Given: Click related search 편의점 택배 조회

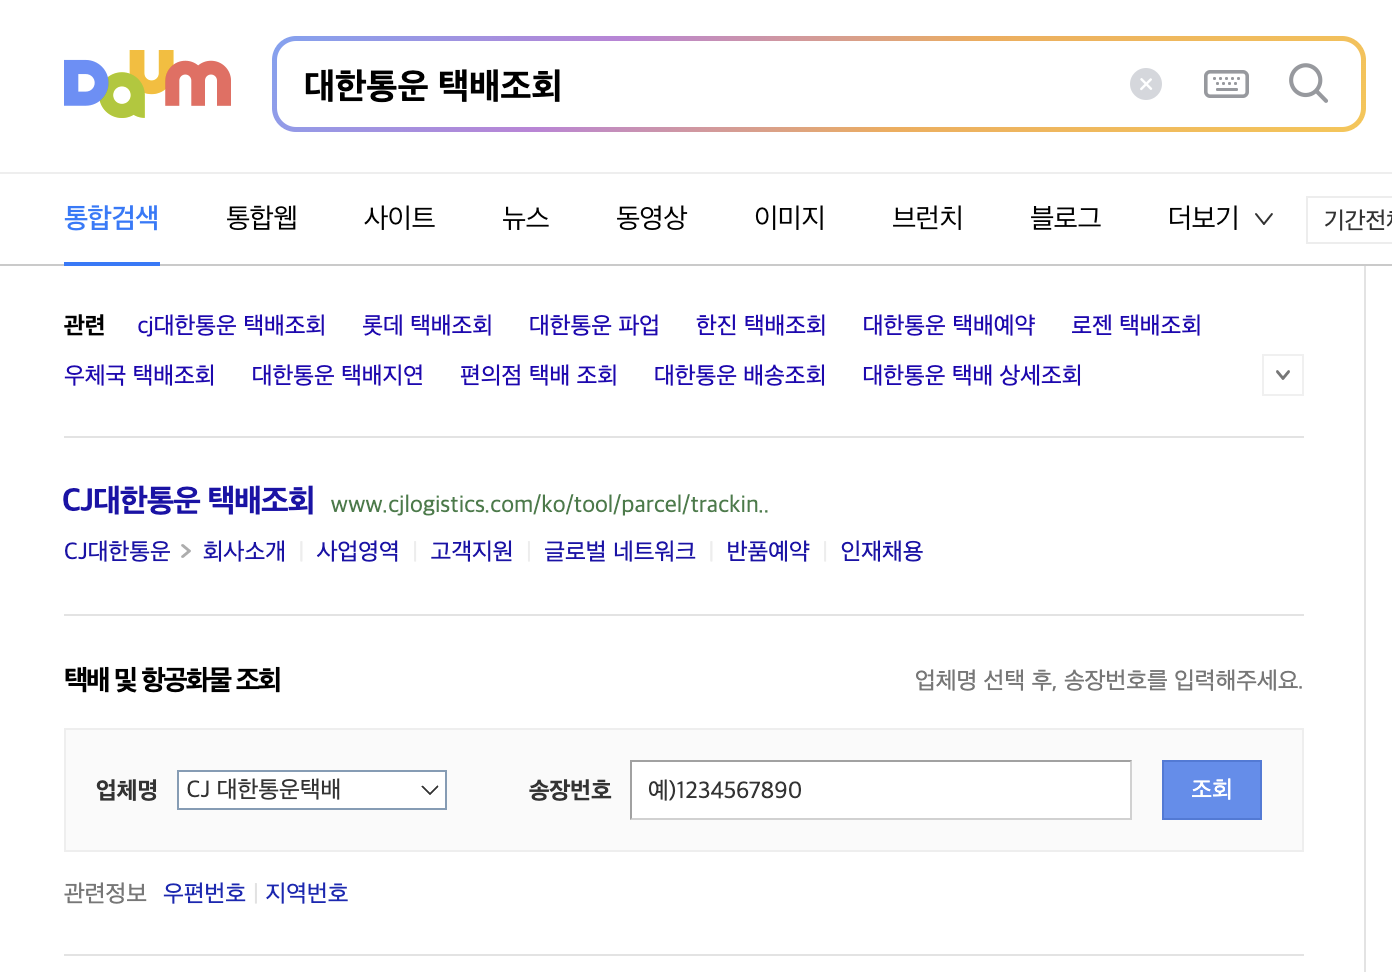Looking at the screenshot, I should pyautogui.click(x=539, y=375).
